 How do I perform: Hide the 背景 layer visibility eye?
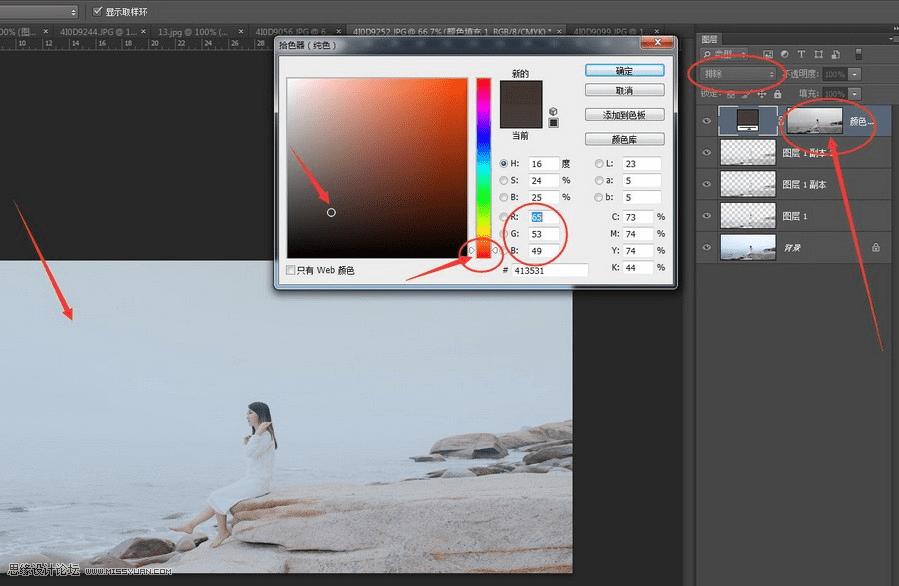pos(707,247)
